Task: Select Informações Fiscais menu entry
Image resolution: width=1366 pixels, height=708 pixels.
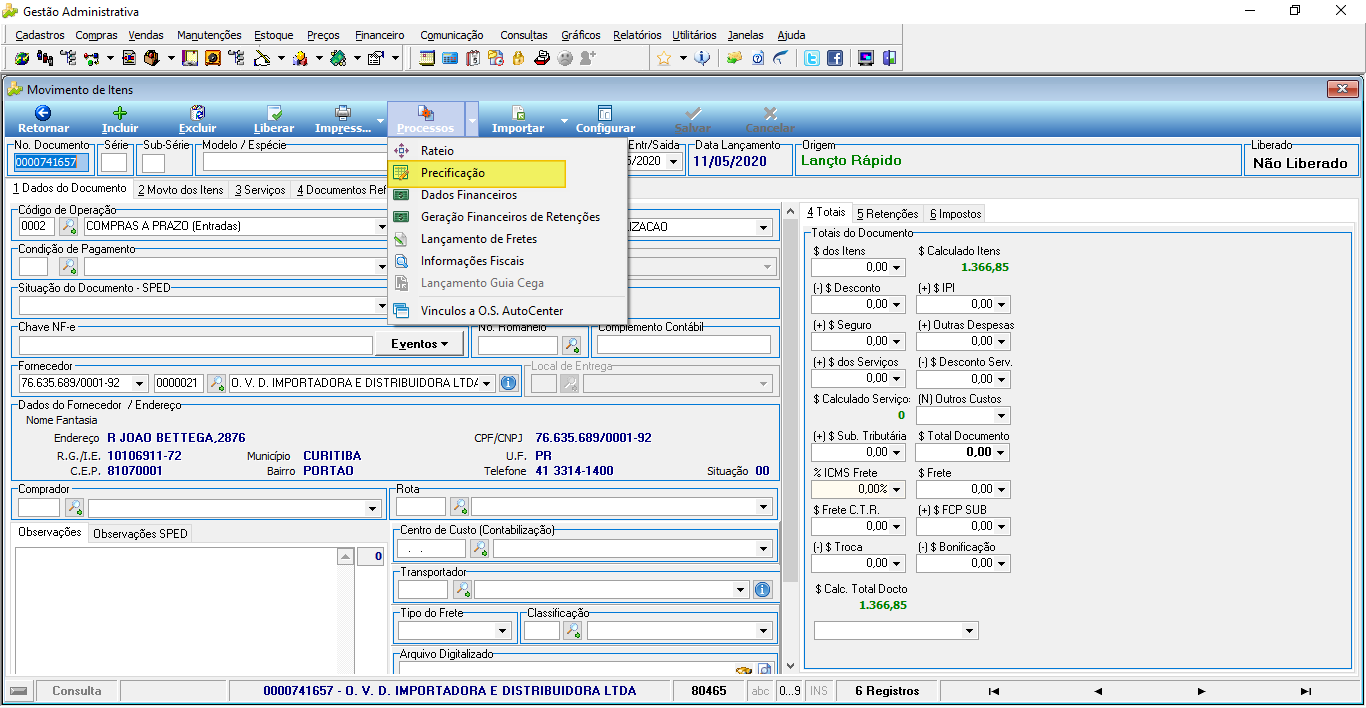Action: (x=508, y=261)
